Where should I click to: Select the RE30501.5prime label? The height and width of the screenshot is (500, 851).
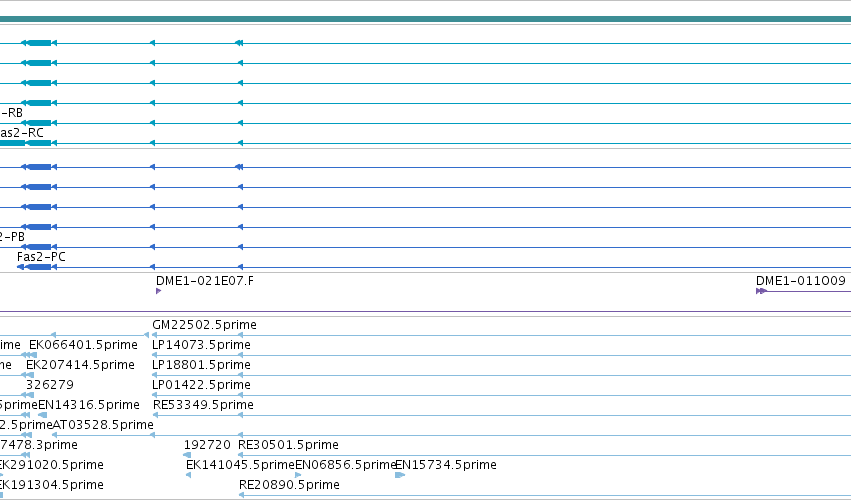[288, 445]
